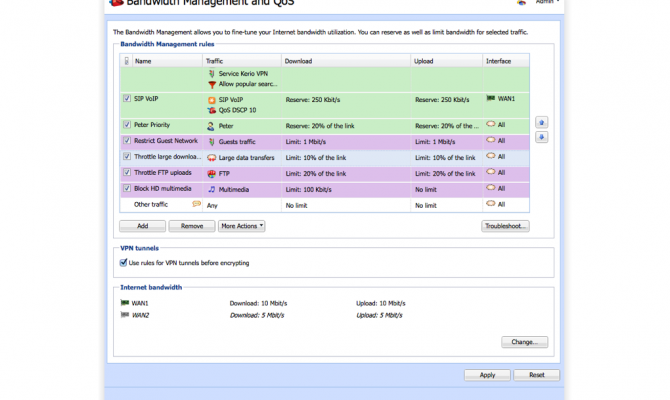
Task: Move the selected rule down with arrow button
Action: [541, 137]
